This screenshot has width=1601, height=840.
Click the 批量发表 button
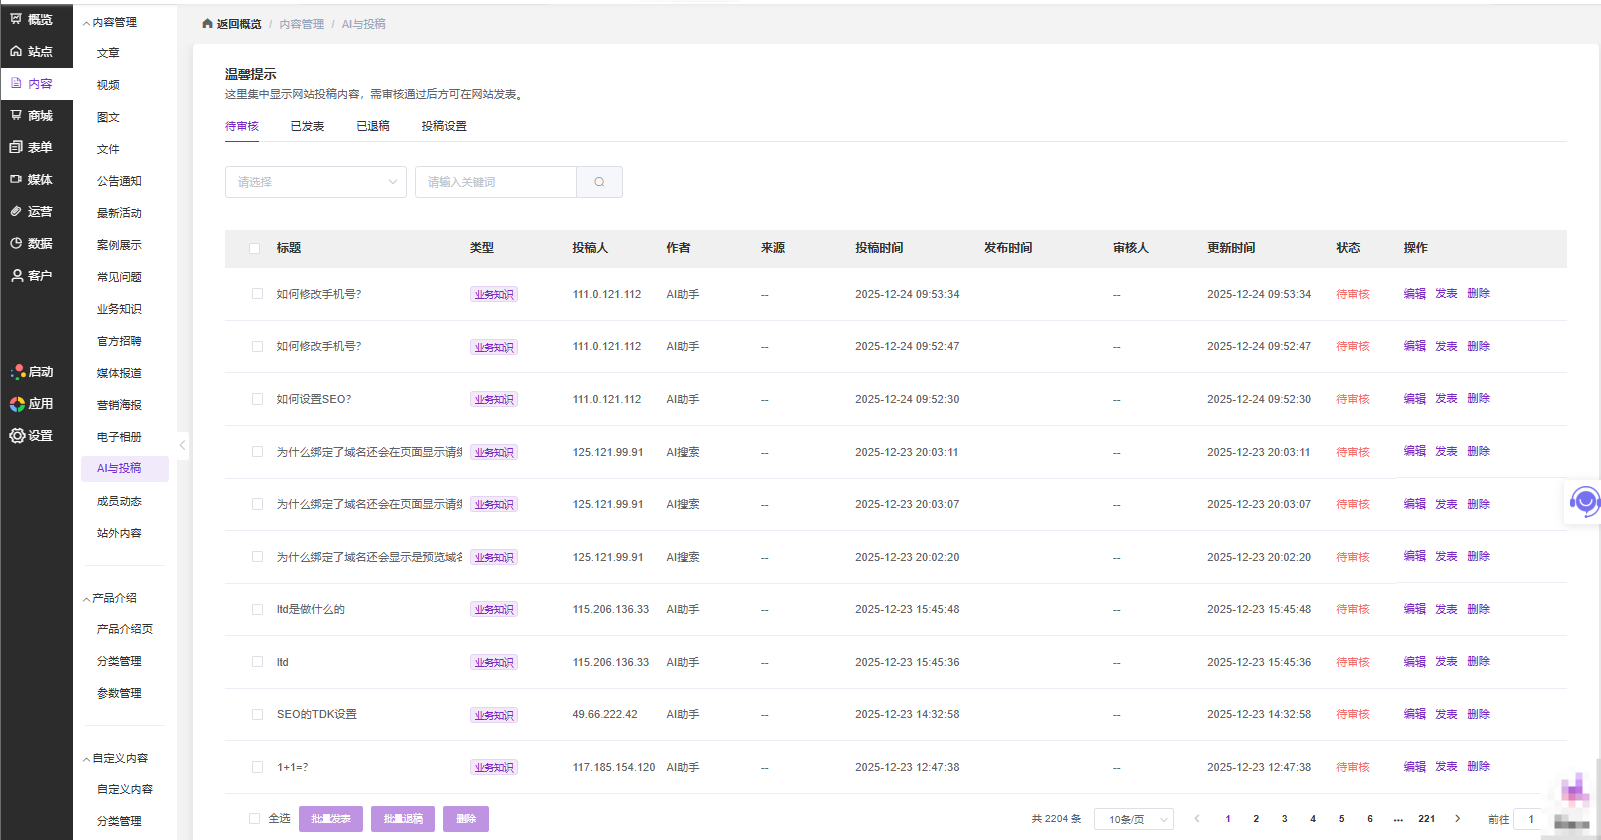[x=331, y=819]
